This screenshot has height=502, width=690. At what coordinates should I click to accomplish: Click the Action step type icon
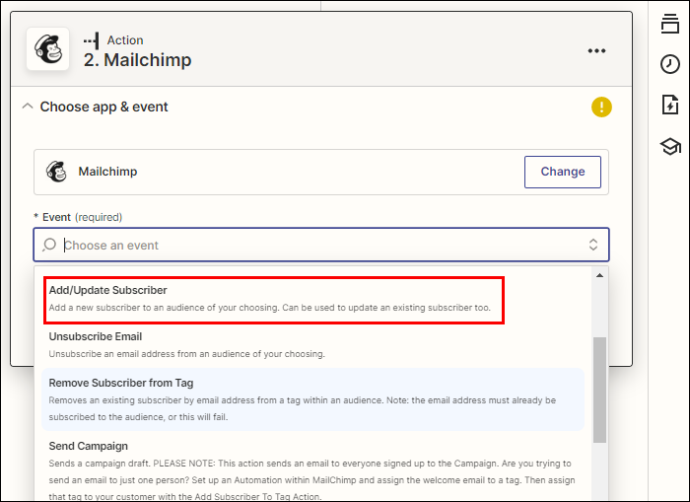(x=91, y=41)
